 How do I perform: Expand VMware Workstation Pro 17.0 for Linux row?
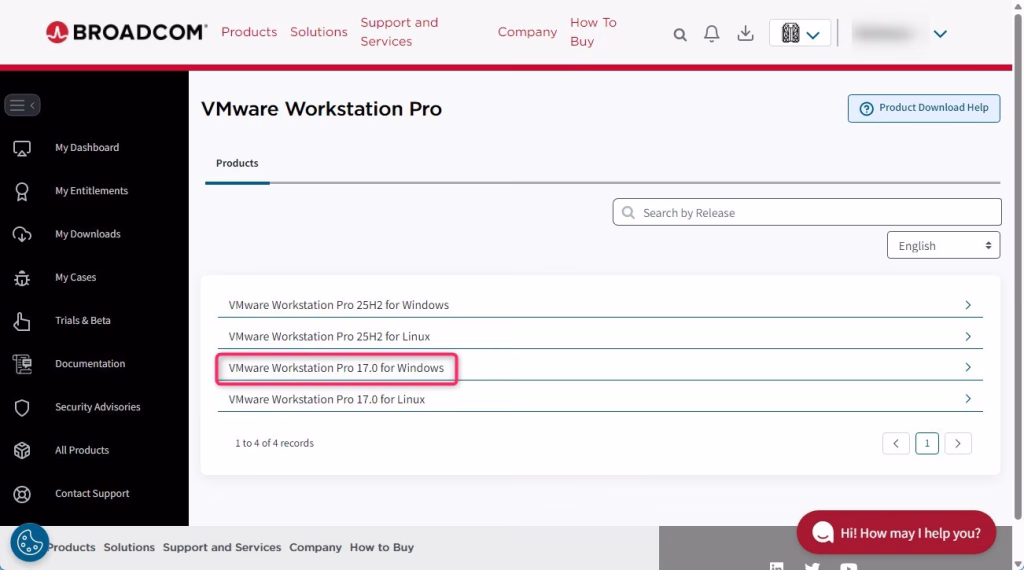327,399
